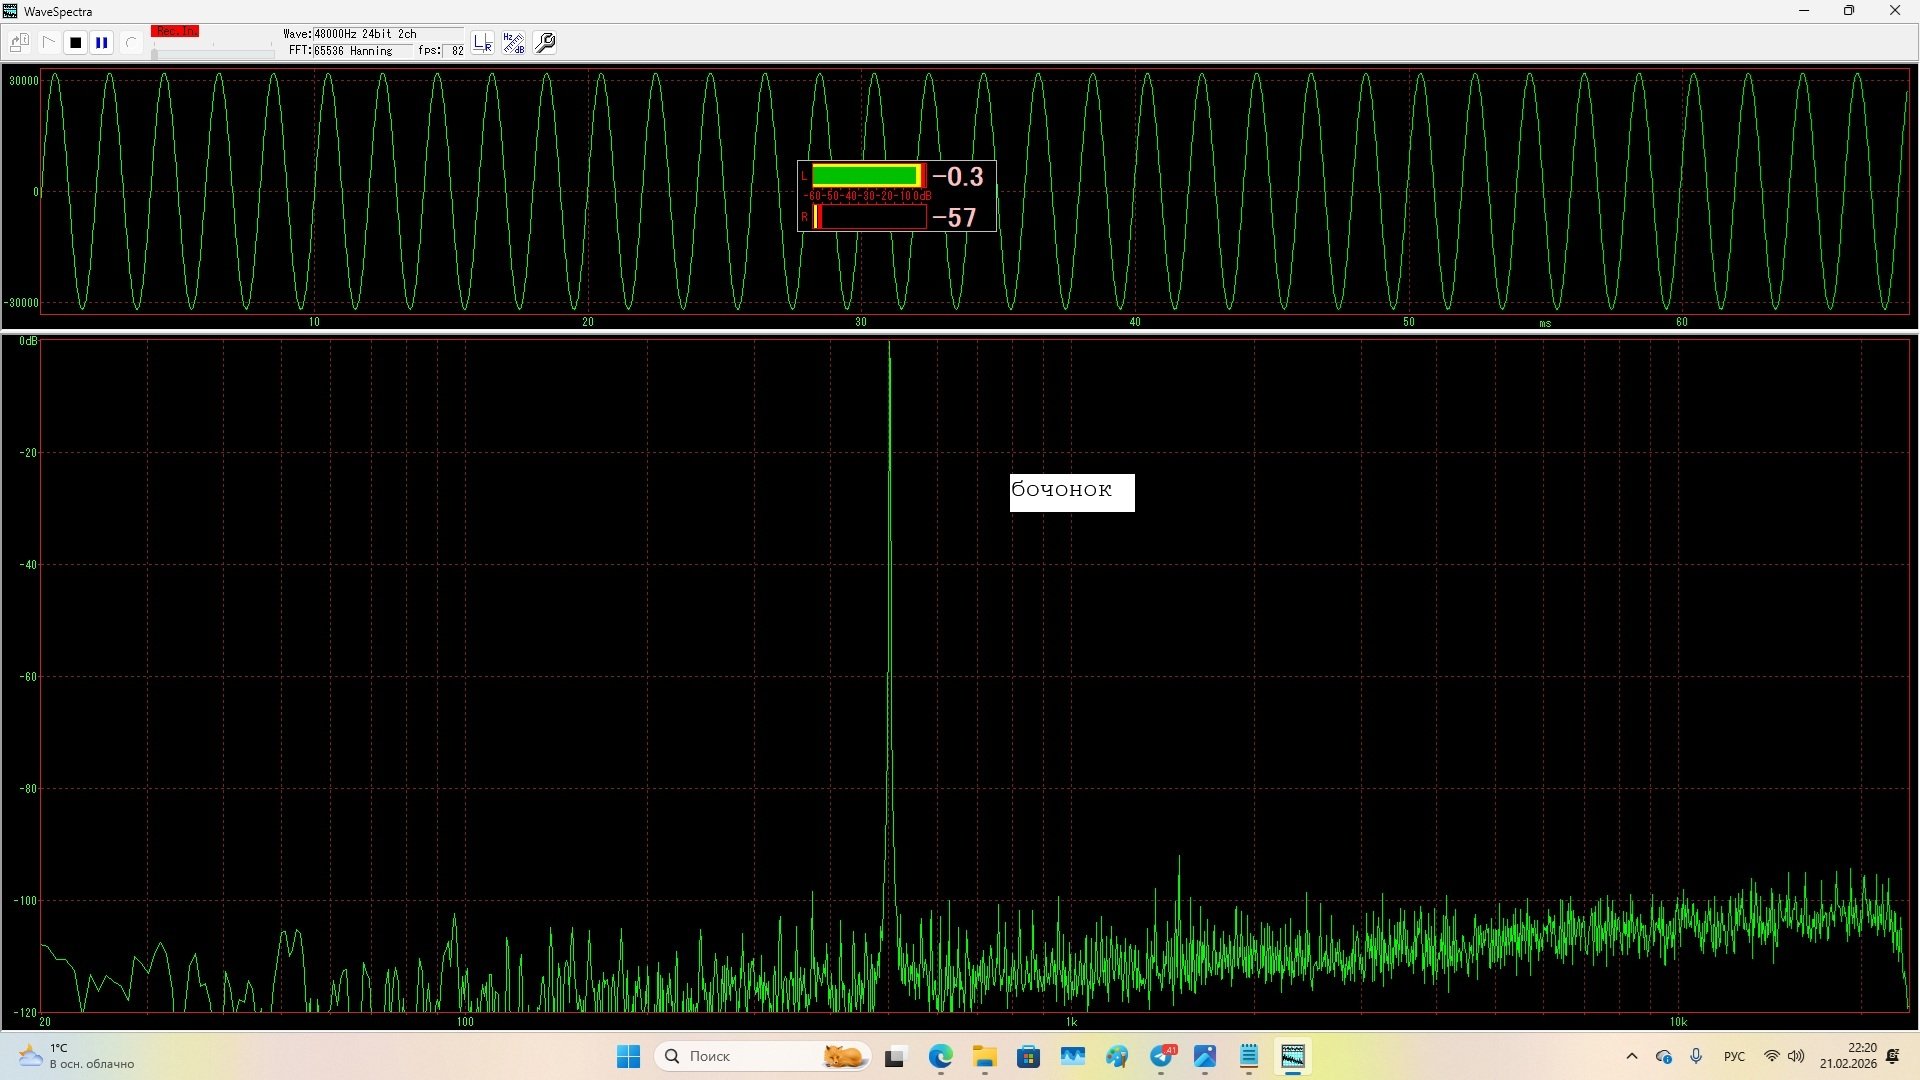Open Telegram from the taskbar
This screenshot has height=1080, width=1920.
(x=1162, y=1056)
